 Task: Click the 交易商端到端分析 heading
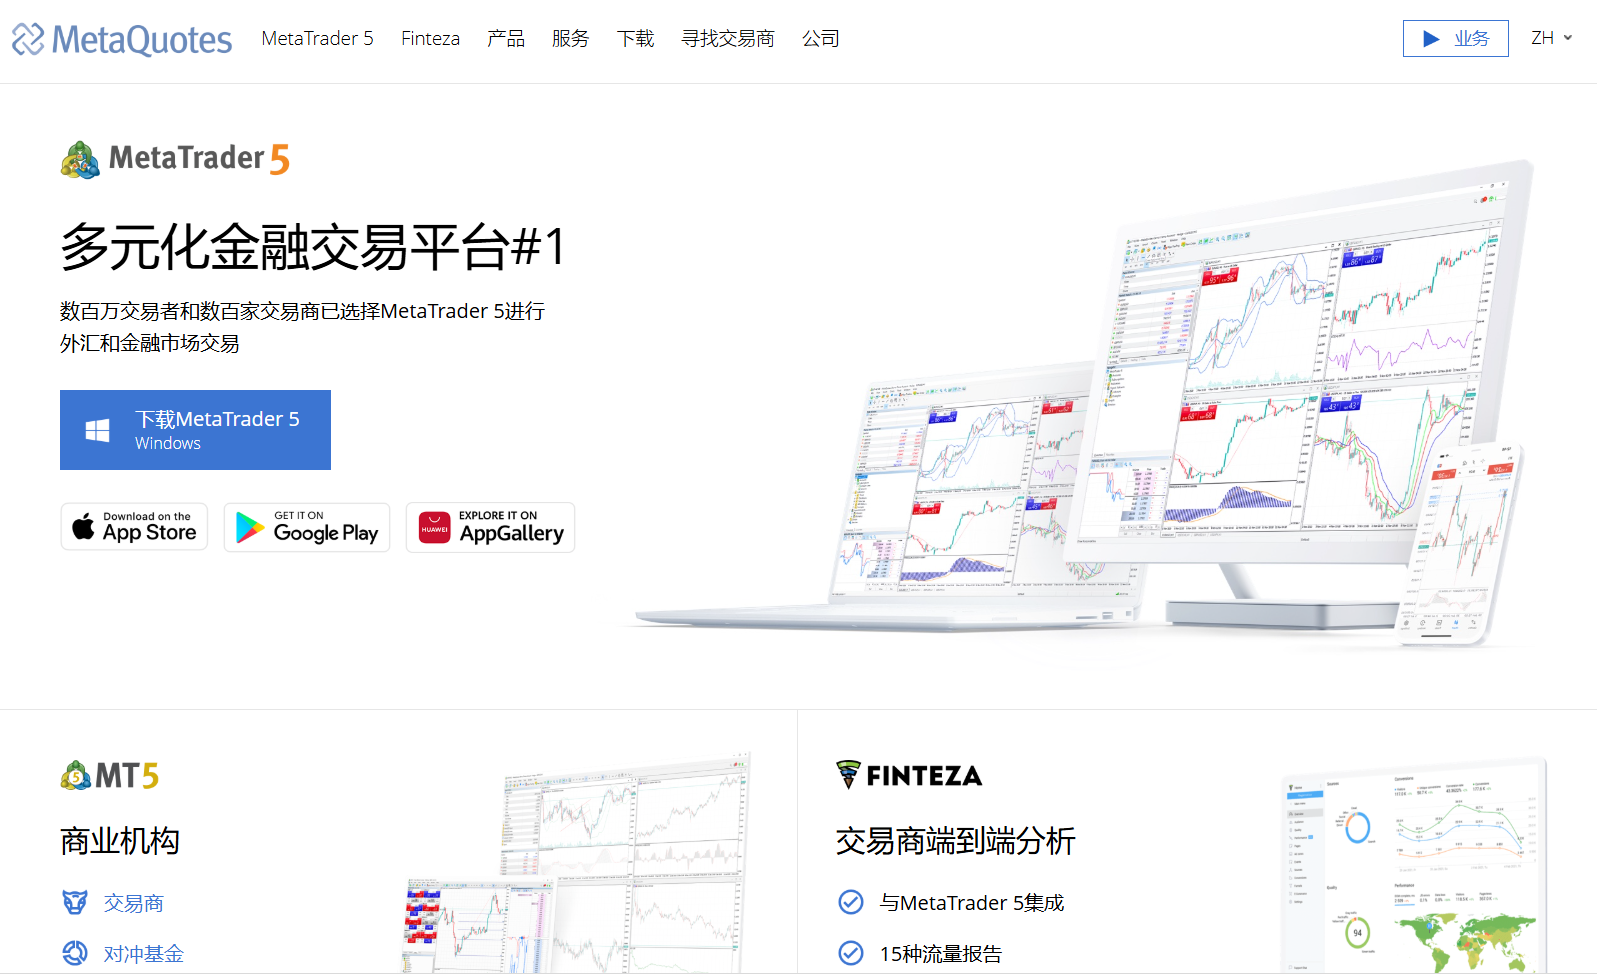(955, 841)
